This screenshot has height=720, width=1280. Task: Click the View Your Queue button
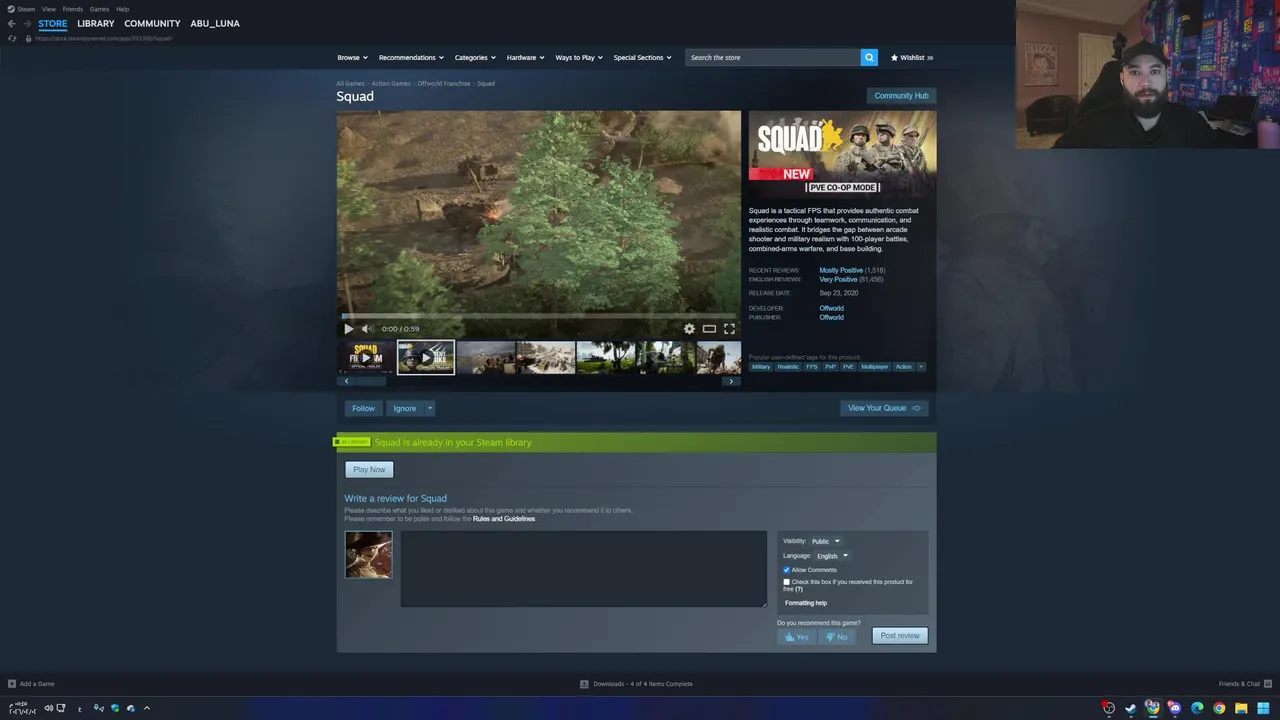pos(884,408)
